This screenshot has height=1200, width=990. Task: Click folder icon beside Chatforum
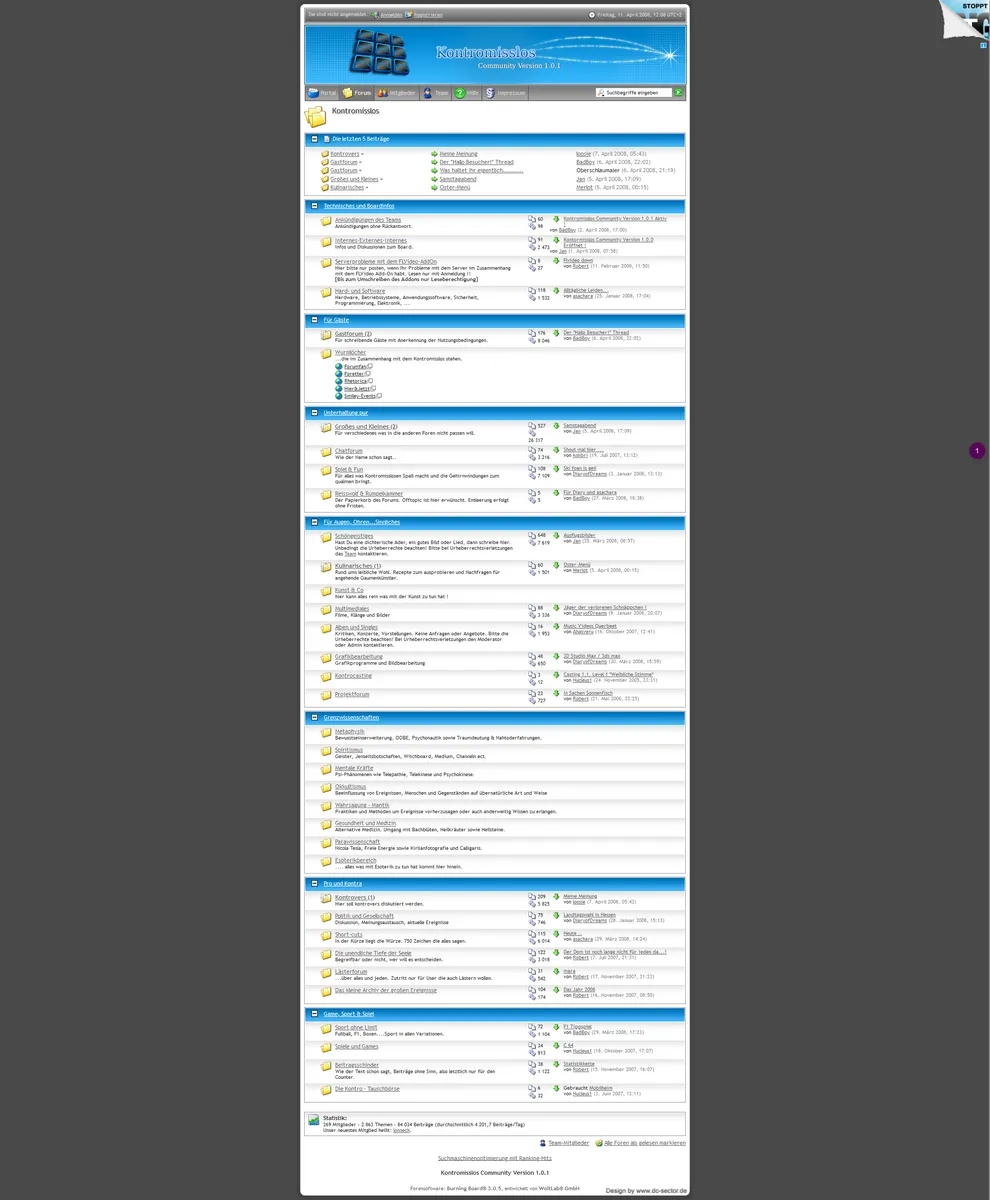326,452
